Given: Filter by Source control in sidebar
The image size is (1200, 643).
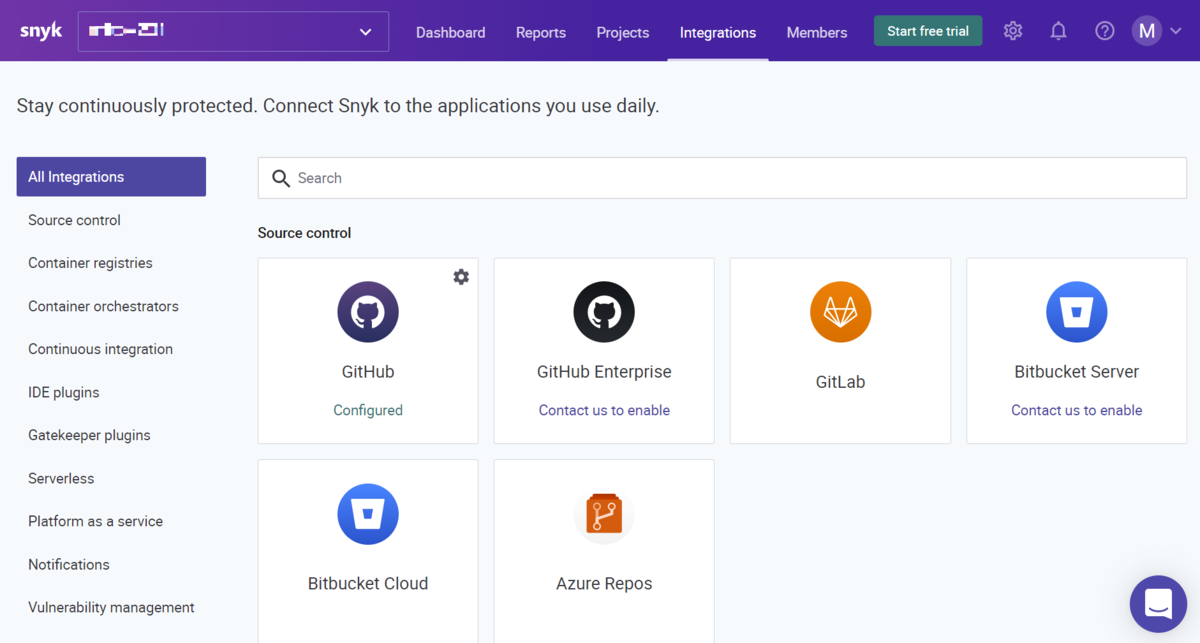Looking at the screenshot, I should coord(74,220).
